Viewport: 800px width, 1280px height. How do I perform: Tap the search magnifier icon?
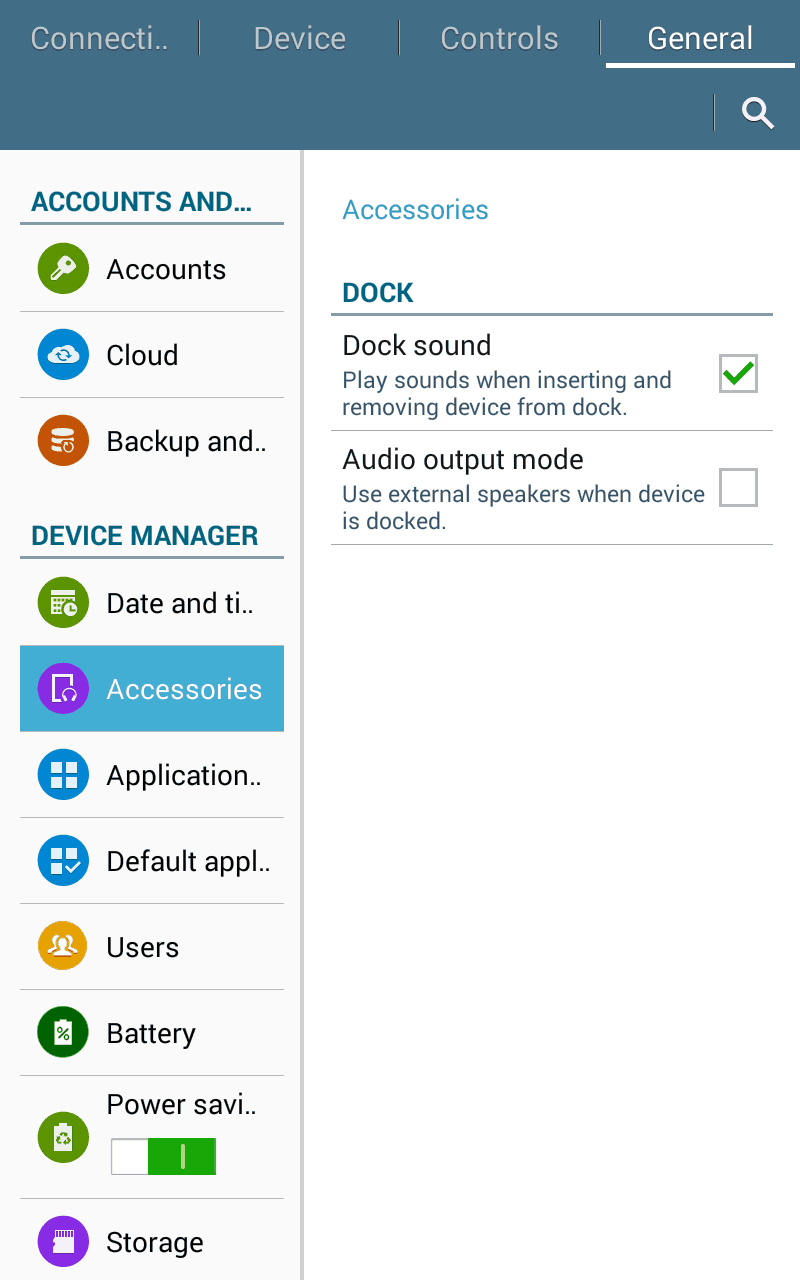[758, 113]
